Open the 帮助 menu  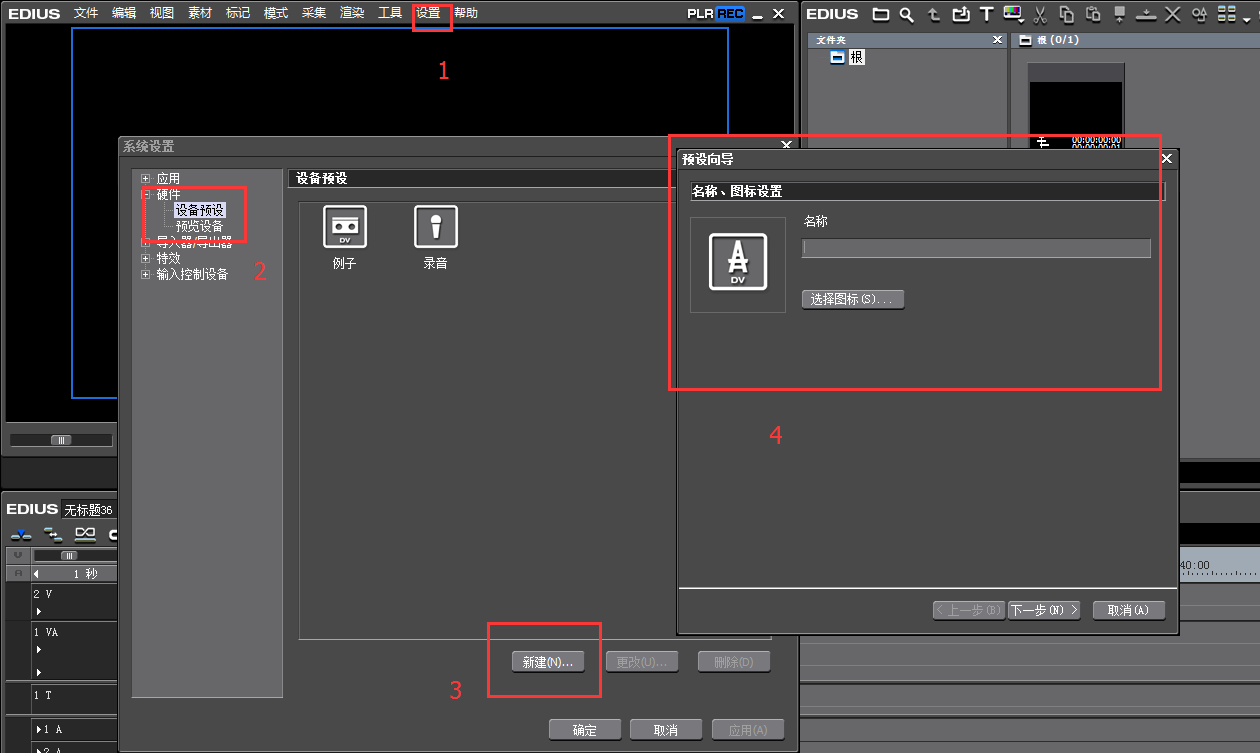pyautogui.click(x=466, y=13)
